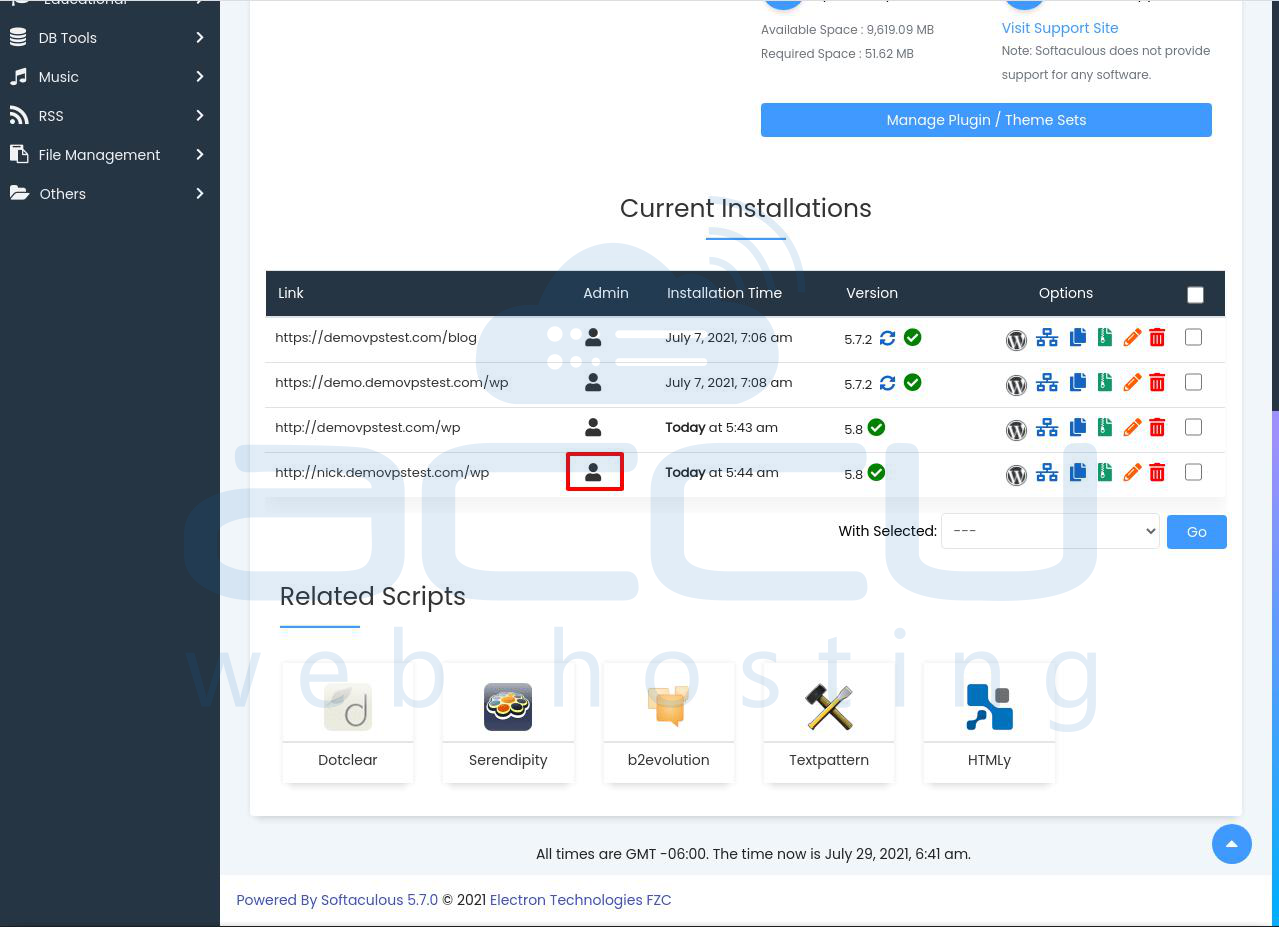Screen dimensions: 1279x927
Task: Remove nick.demovpstest.com/wp using trash icon
Action: [x=1157, y=473]
